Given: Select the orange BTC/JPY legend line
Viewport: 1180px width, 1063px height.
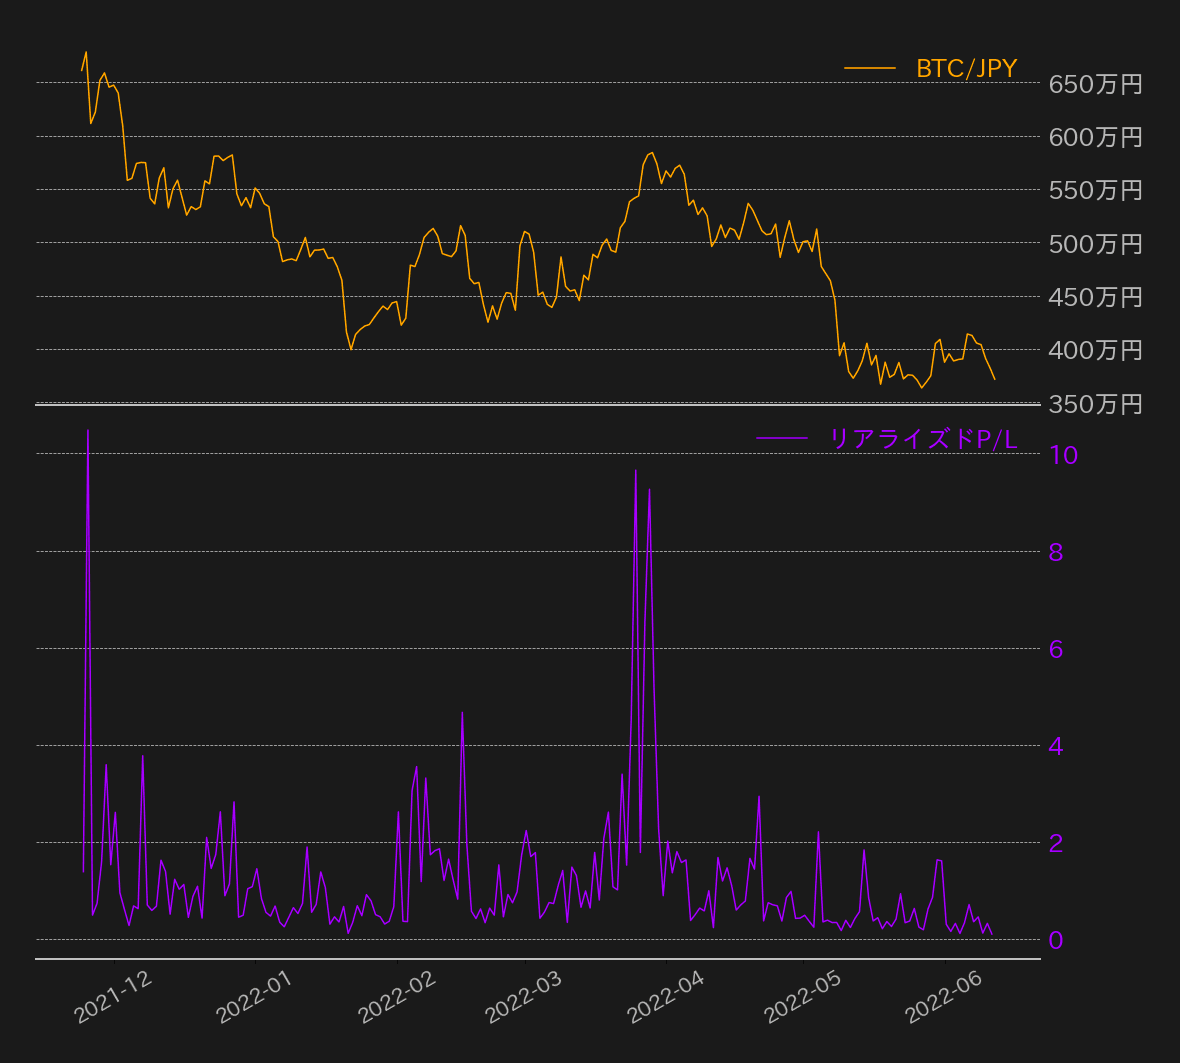Looking at the screenshot, I should point(869,69).
